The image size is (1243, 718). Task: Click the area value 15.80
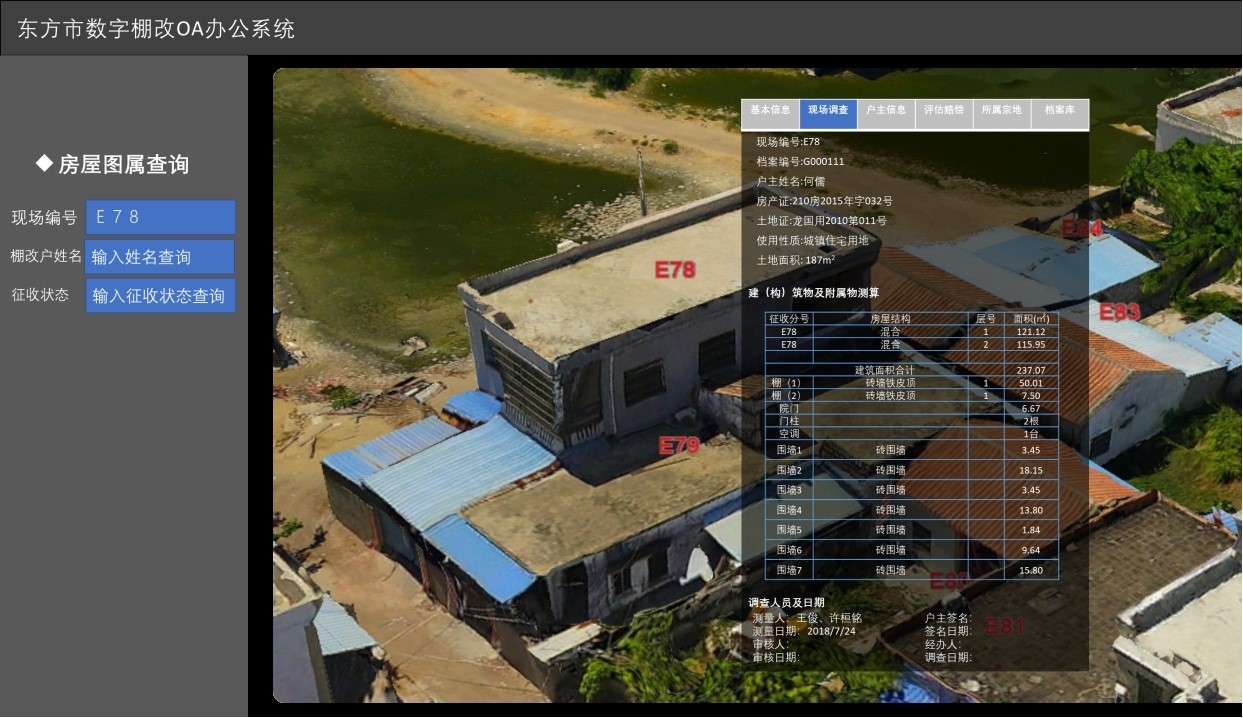(x=1031, y=570)
